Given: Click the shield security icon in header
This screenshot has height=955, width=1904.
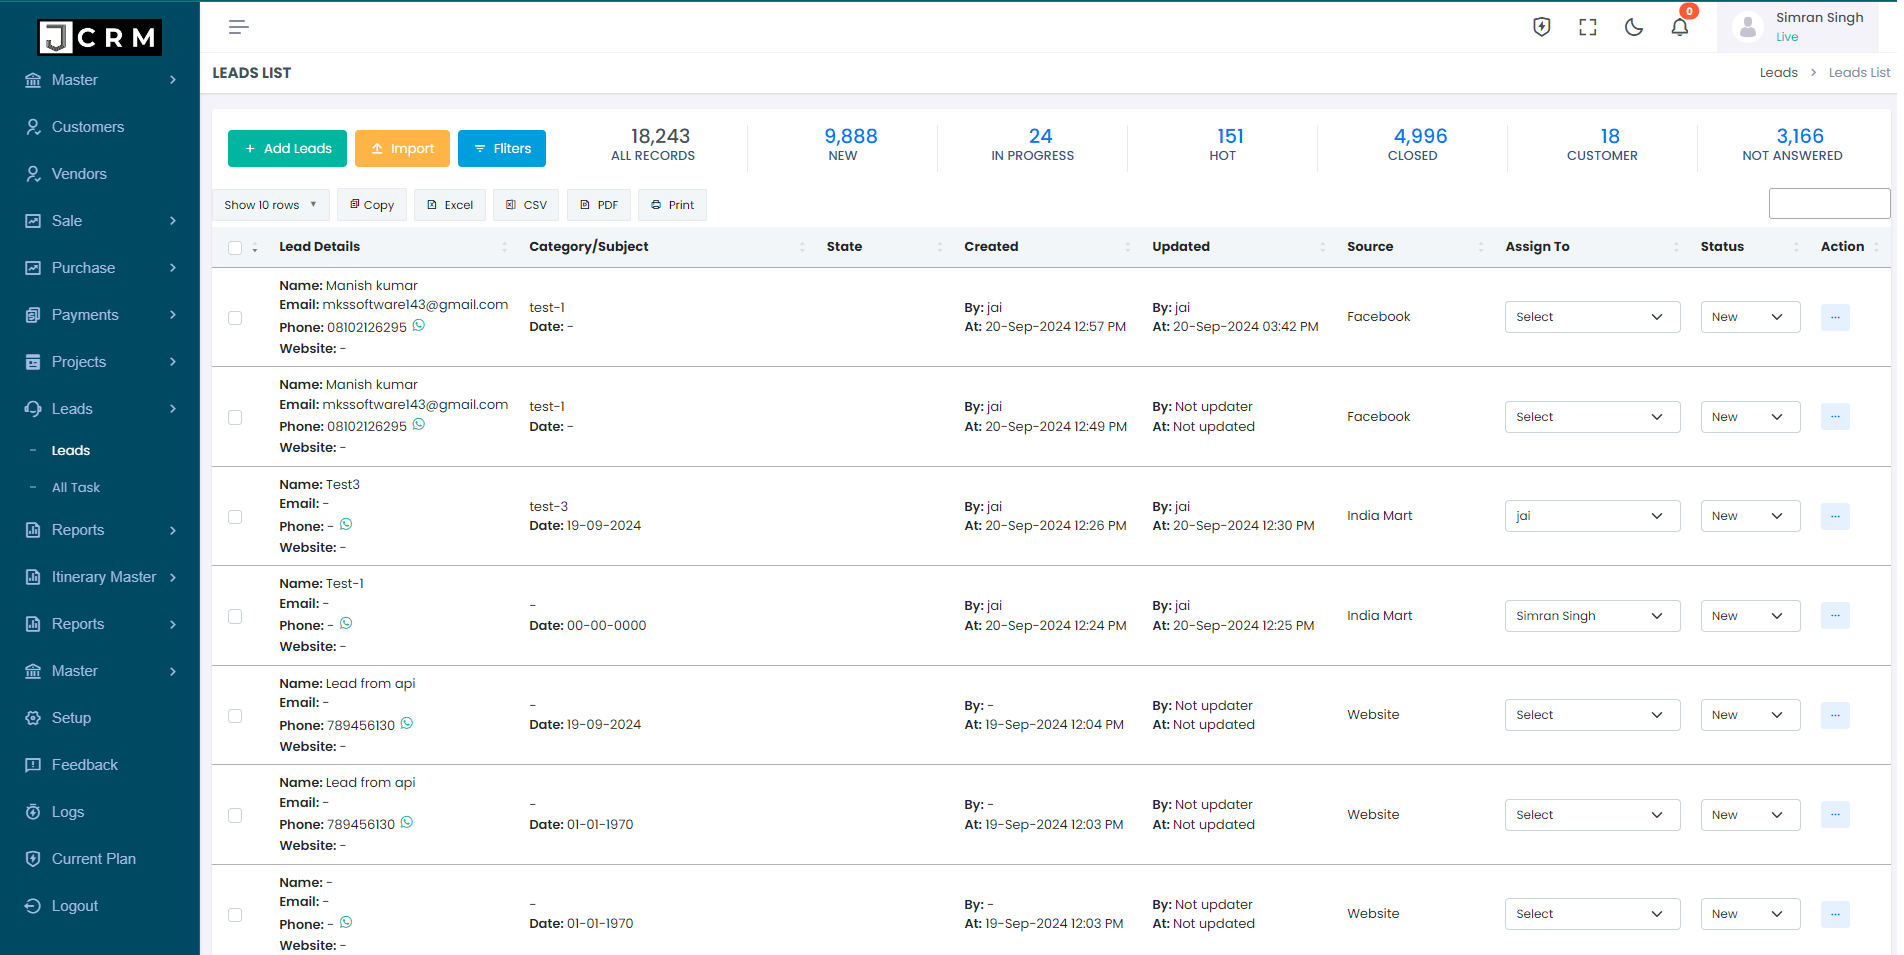Looking at the screenshot, I should (1541, 27).
